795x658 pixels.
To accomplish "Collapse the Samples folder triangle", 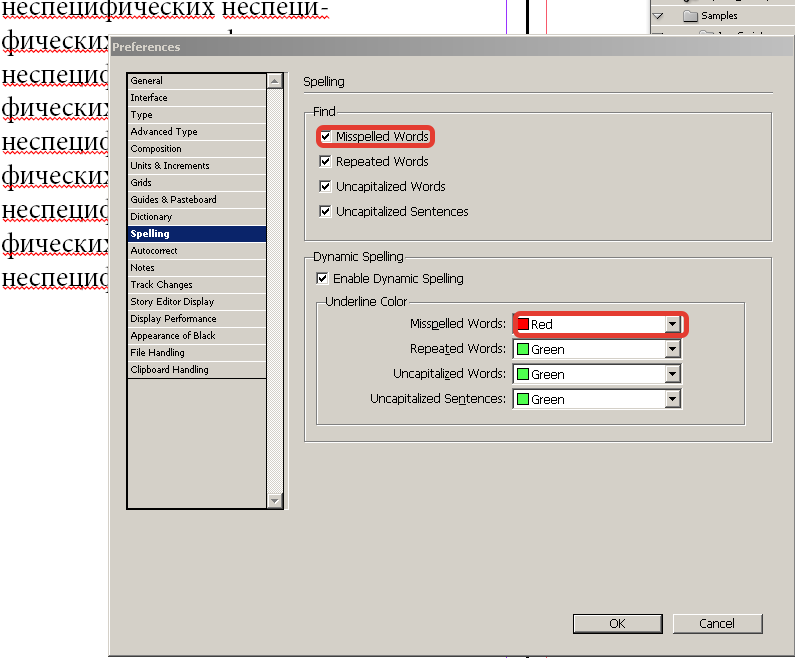I will tap(658, 16).
